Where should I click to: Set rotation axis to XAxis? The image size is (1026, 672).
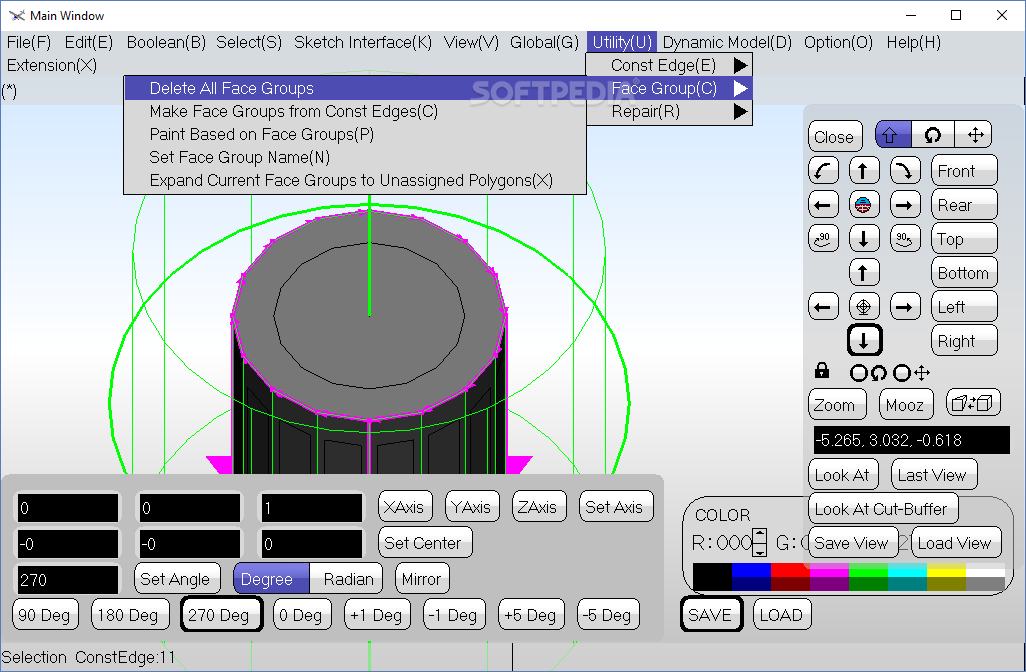[x=405, y=506]
